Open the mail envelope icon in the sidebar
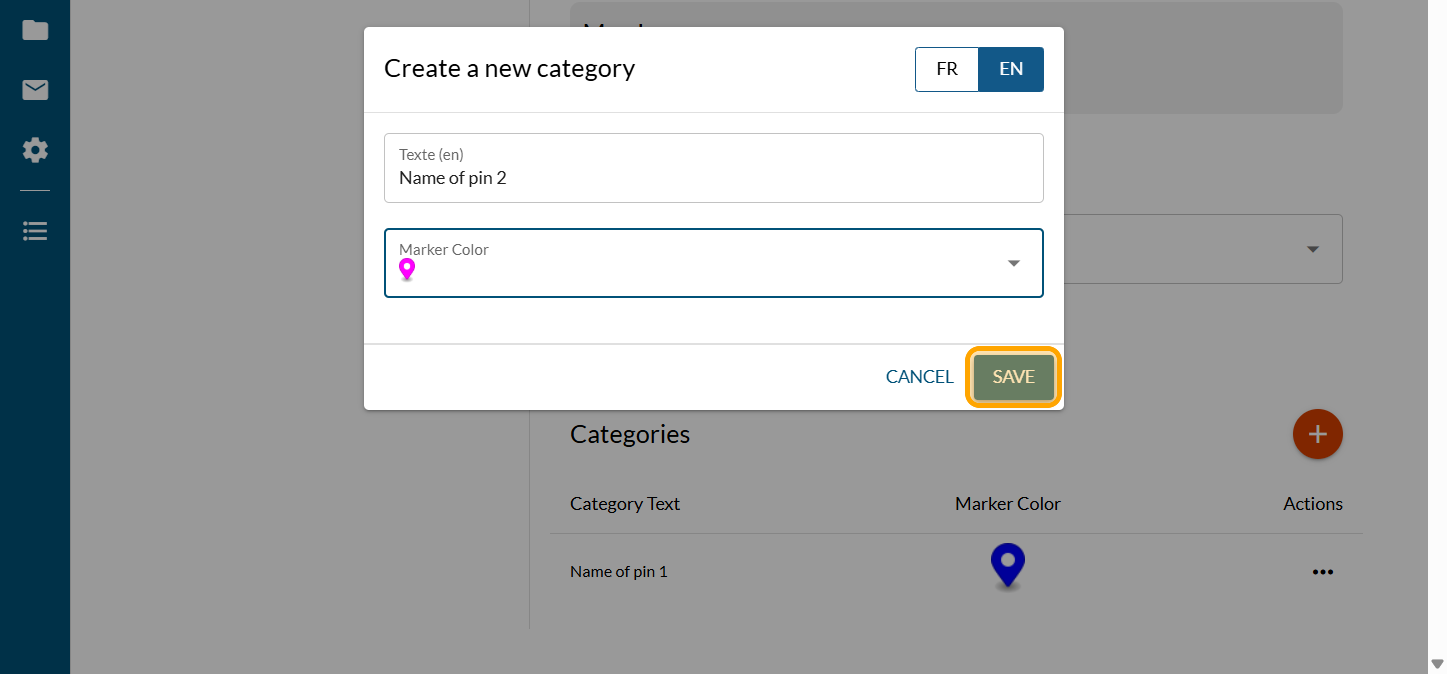Screen dimensions: 1447x674 point(35,91)
